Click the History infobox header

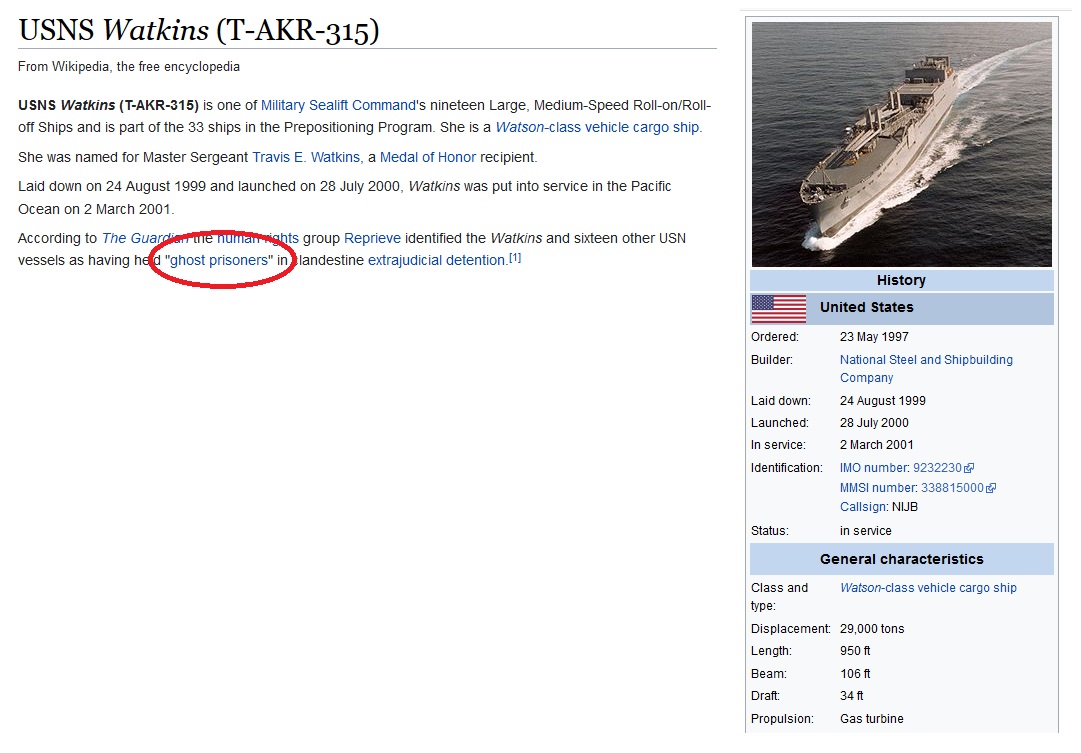point(901,281)
